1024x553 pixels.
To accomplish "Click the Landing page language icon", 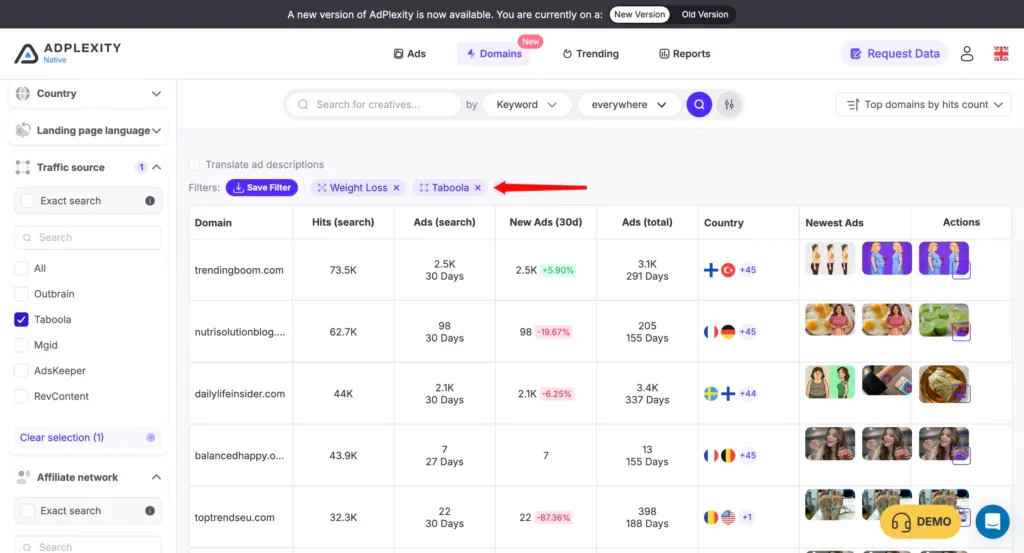I will click(23, 131).
